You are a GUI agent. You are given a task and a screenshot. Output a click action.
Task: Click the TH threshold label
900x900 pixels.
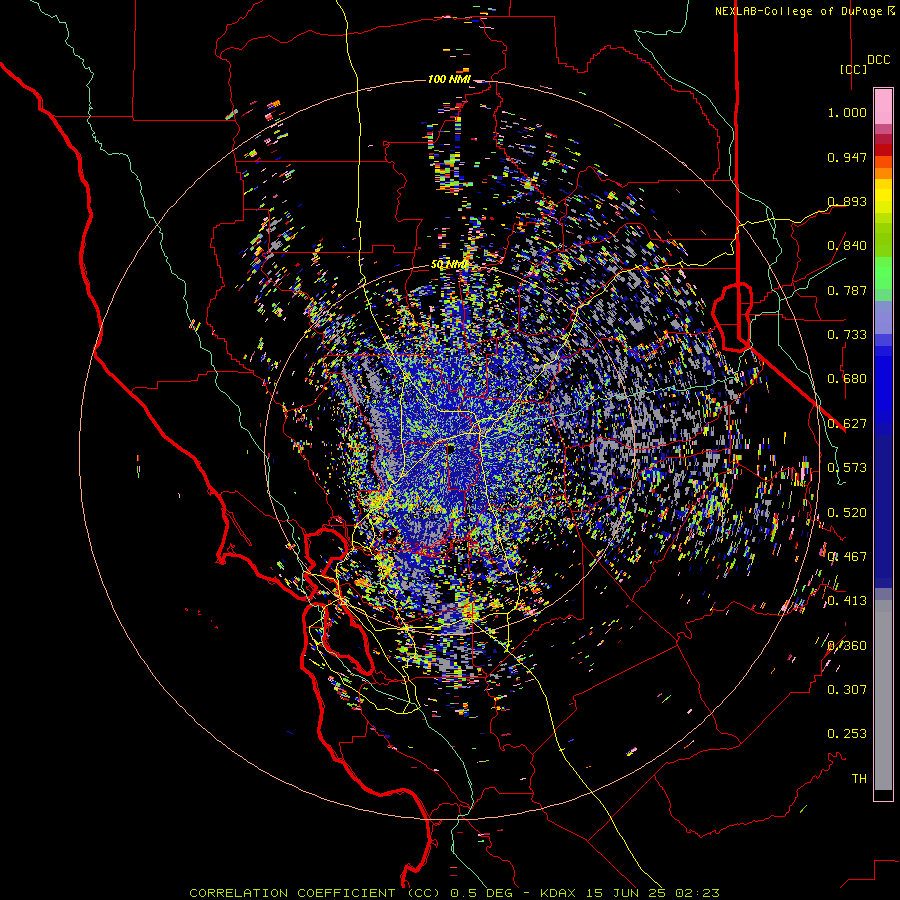coord(859,779)
